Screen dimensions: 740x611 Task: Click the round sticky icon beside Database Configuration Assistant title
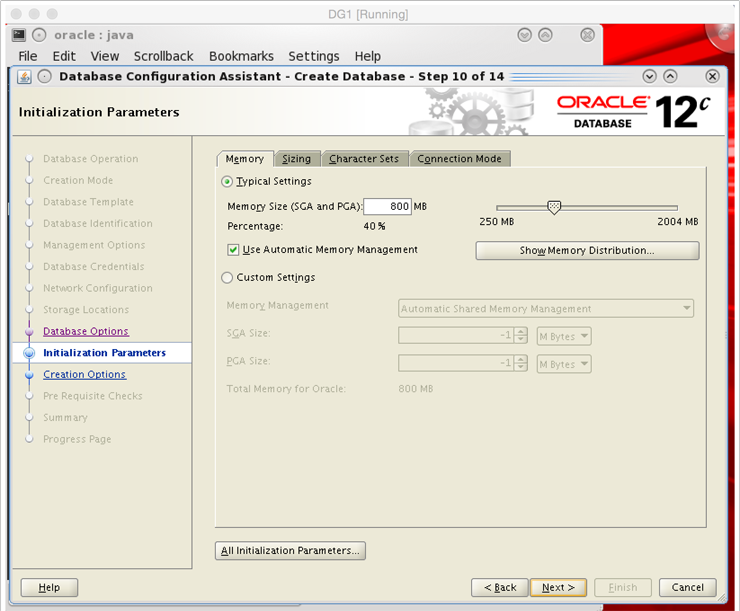coord(44,76)
